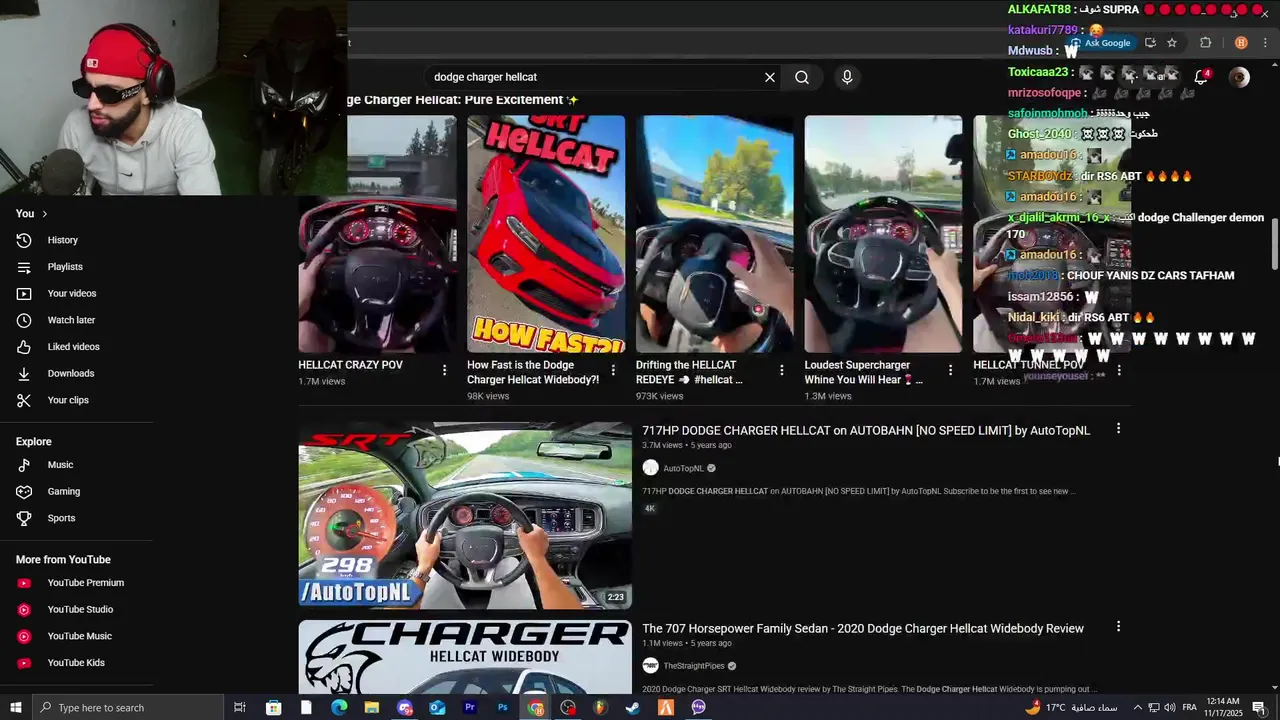Browse the Music explore category
This screenshot has height=720, width=1280.
coord(60,465)
